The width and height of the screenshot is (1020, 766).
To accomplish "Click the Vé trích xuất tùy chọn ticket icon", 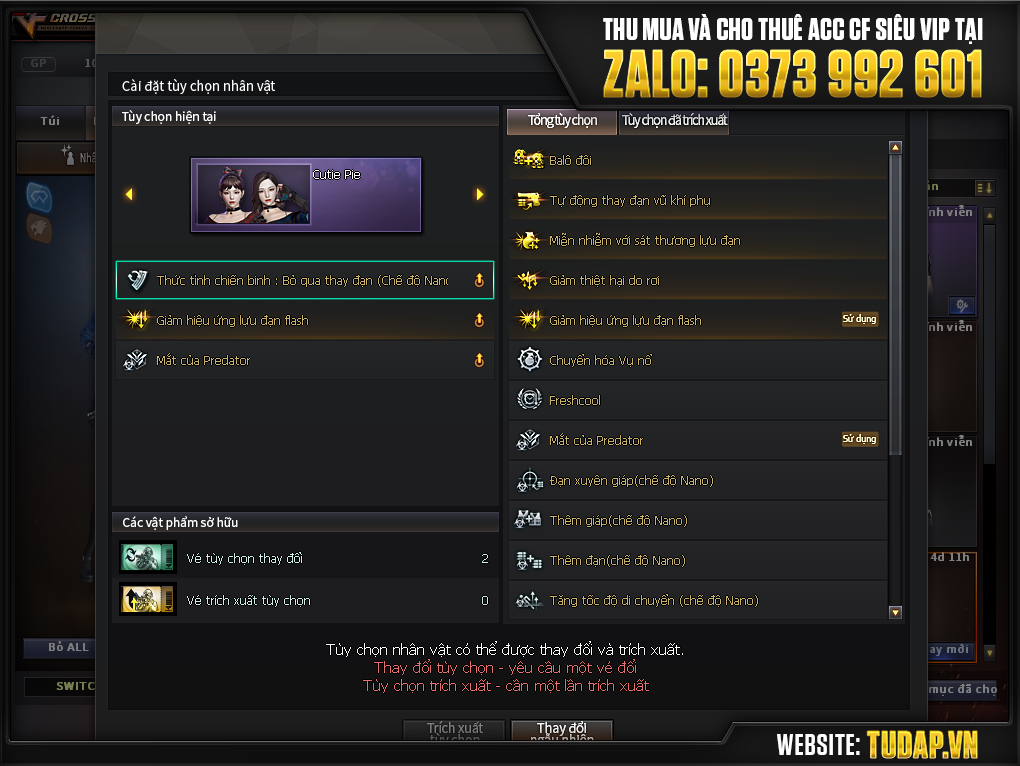I will (148, 600).
